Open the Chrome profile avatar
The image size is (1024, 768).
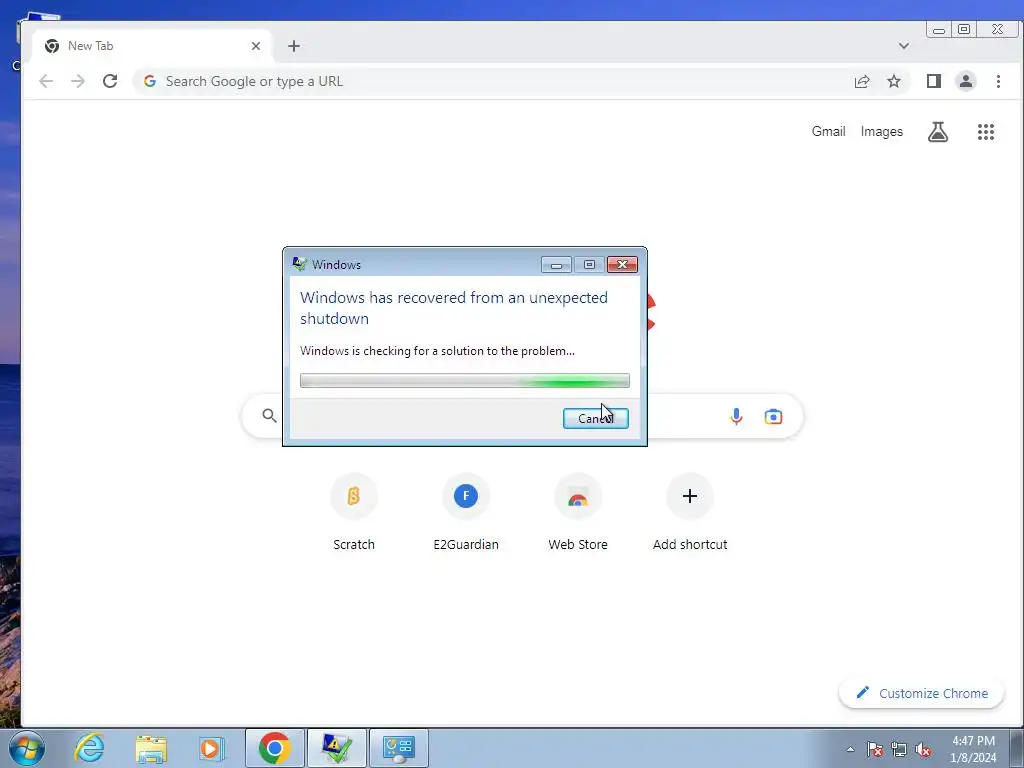point(966,81)
